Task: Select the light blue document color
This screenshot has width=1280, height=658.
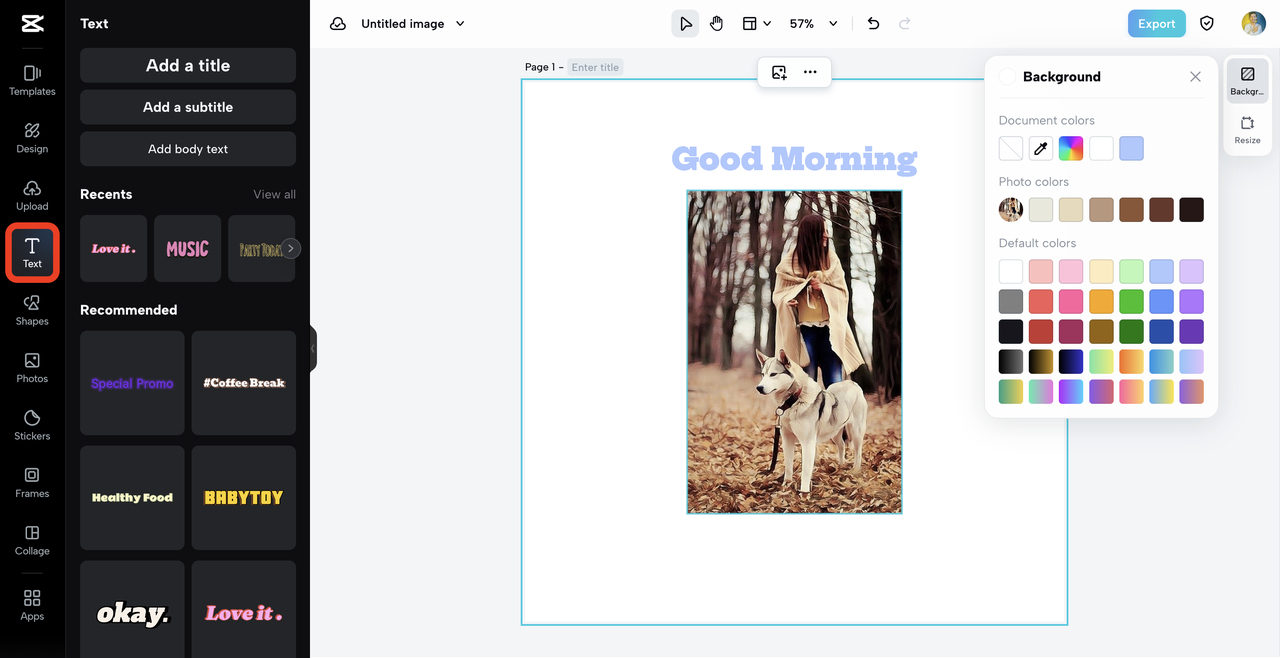Action: pyautogui.click(x=1131, y=149)
